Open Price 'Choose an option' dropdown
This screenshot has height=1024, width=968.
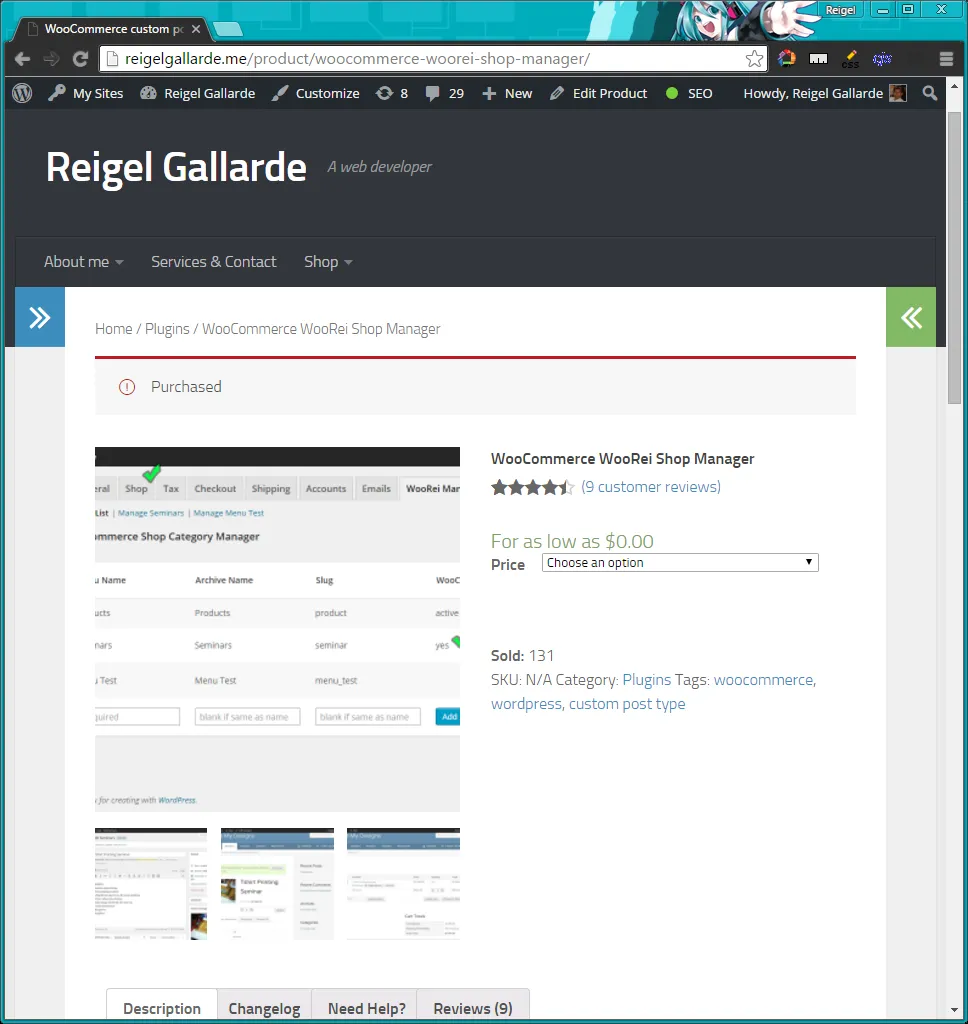[680, 563]
